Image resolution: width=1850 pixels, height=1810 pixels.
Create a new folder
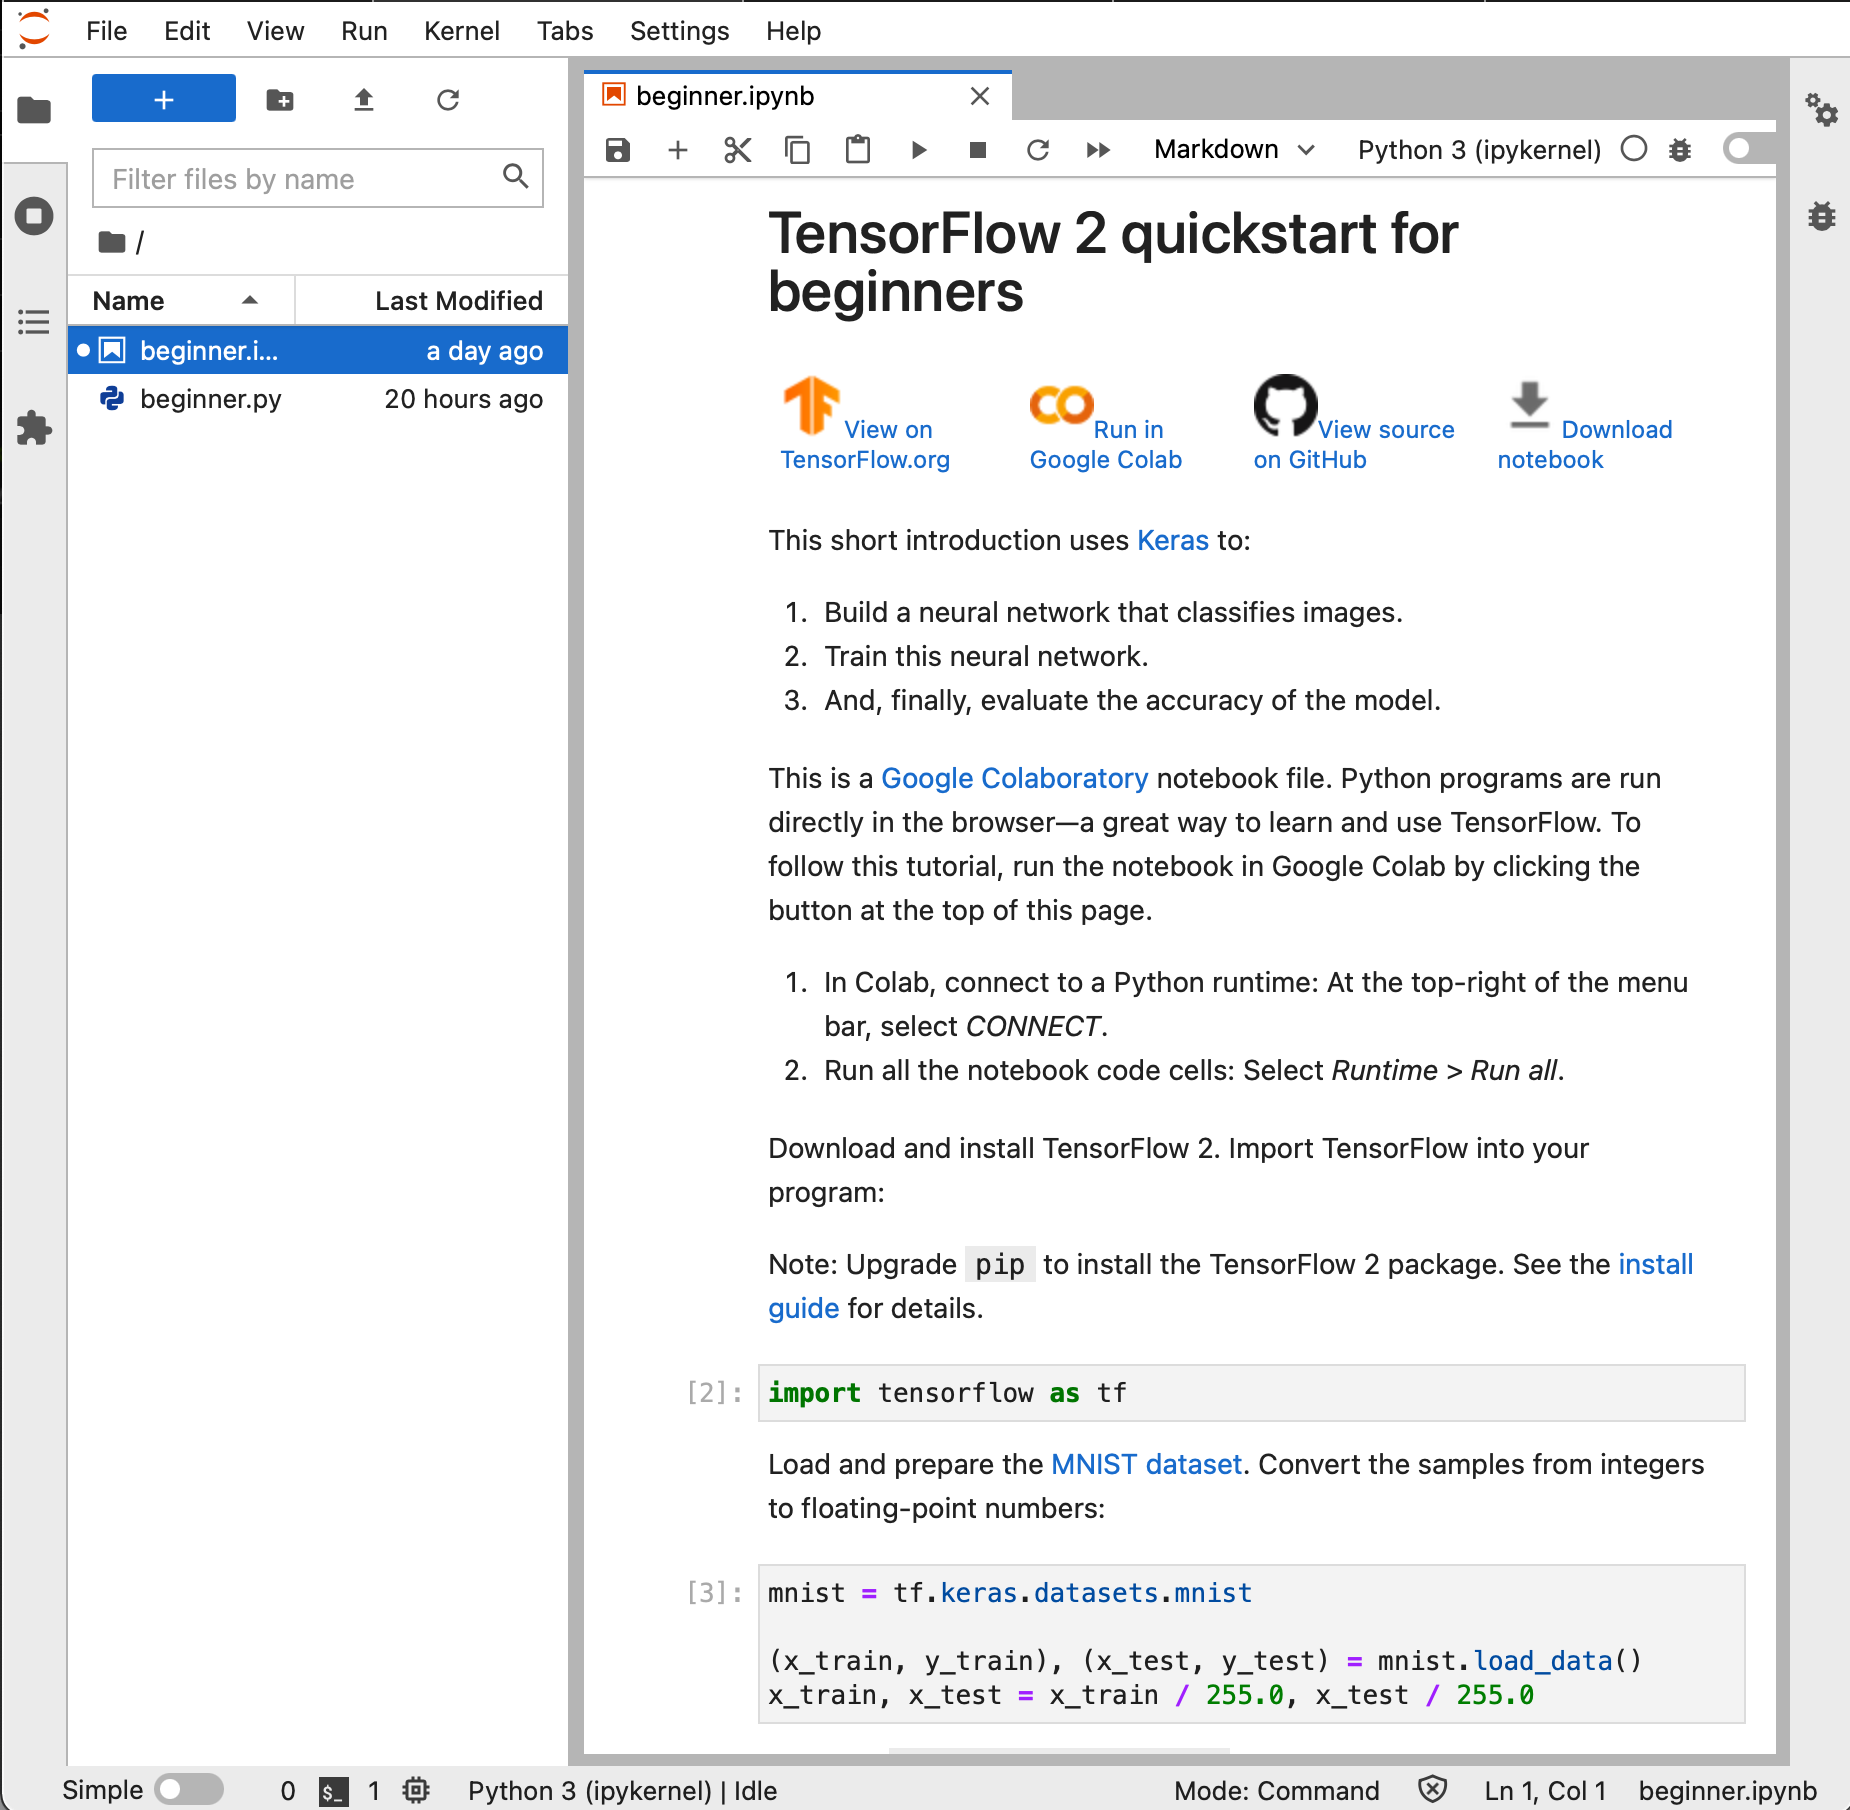click(280, 99)
